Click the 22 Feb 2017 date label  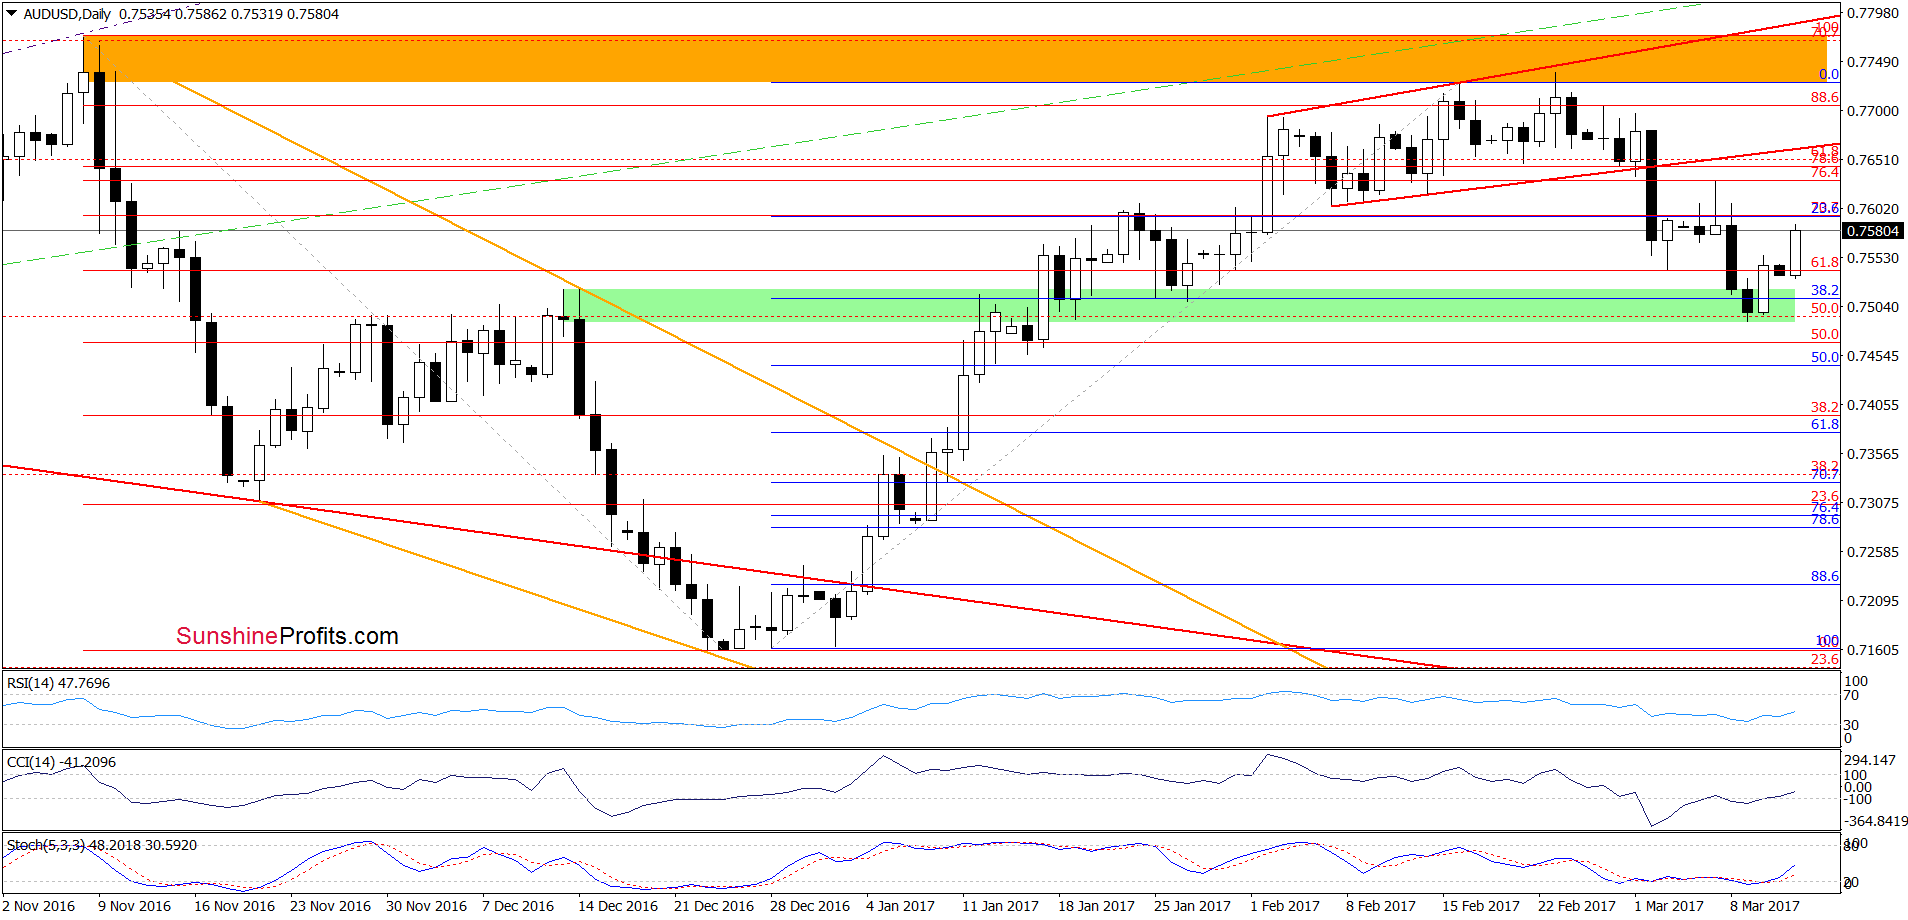tap(1576, 906)
